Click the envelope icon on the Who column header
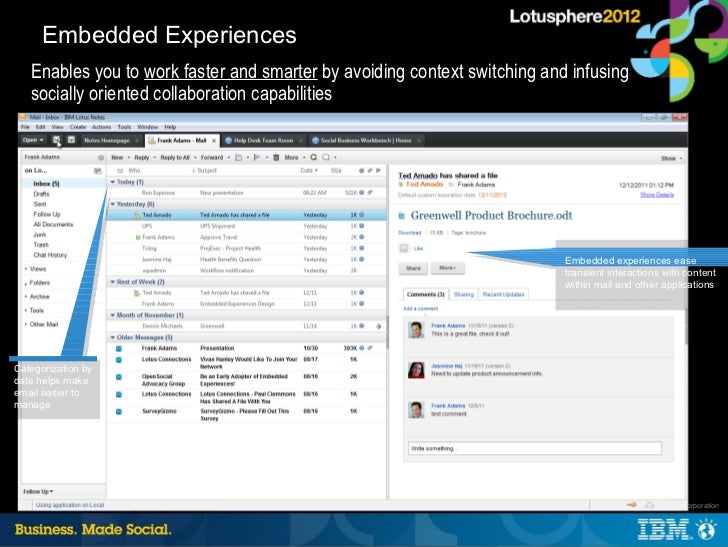Screen dimensions: 728x547 [x=120, y=170]
